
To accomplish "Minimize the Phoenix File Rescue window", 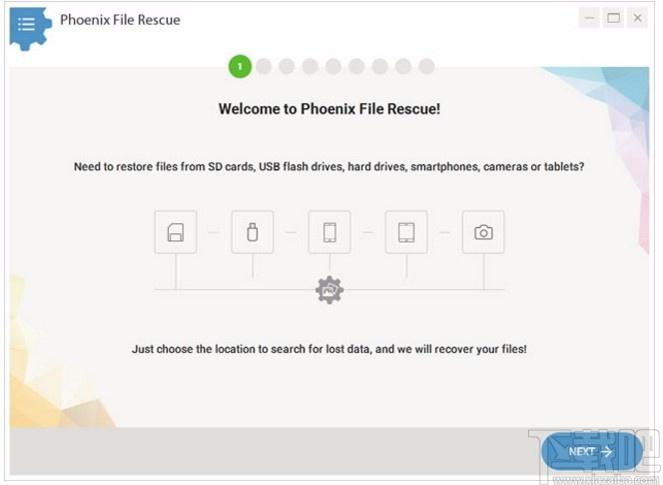I will 591,18.
